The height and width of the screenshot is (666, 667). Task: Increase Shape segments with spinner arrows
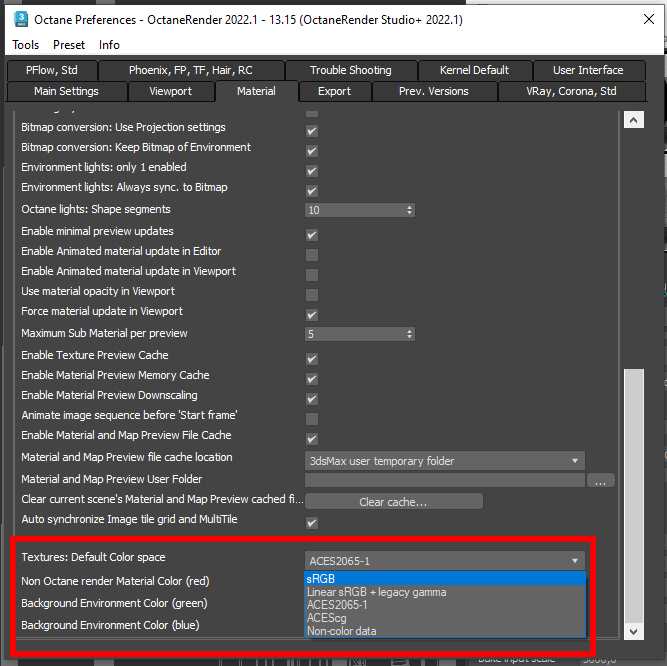(409, 208)
